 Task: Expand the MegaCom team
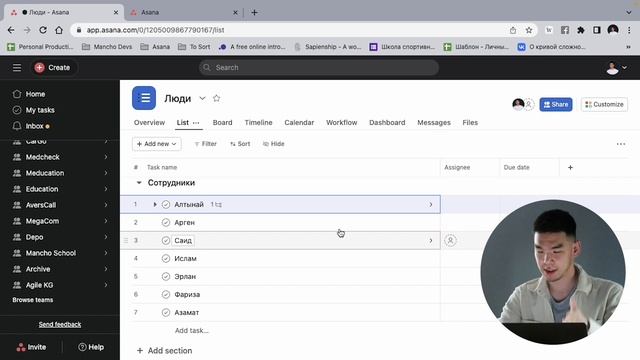[x=106, y=221]
